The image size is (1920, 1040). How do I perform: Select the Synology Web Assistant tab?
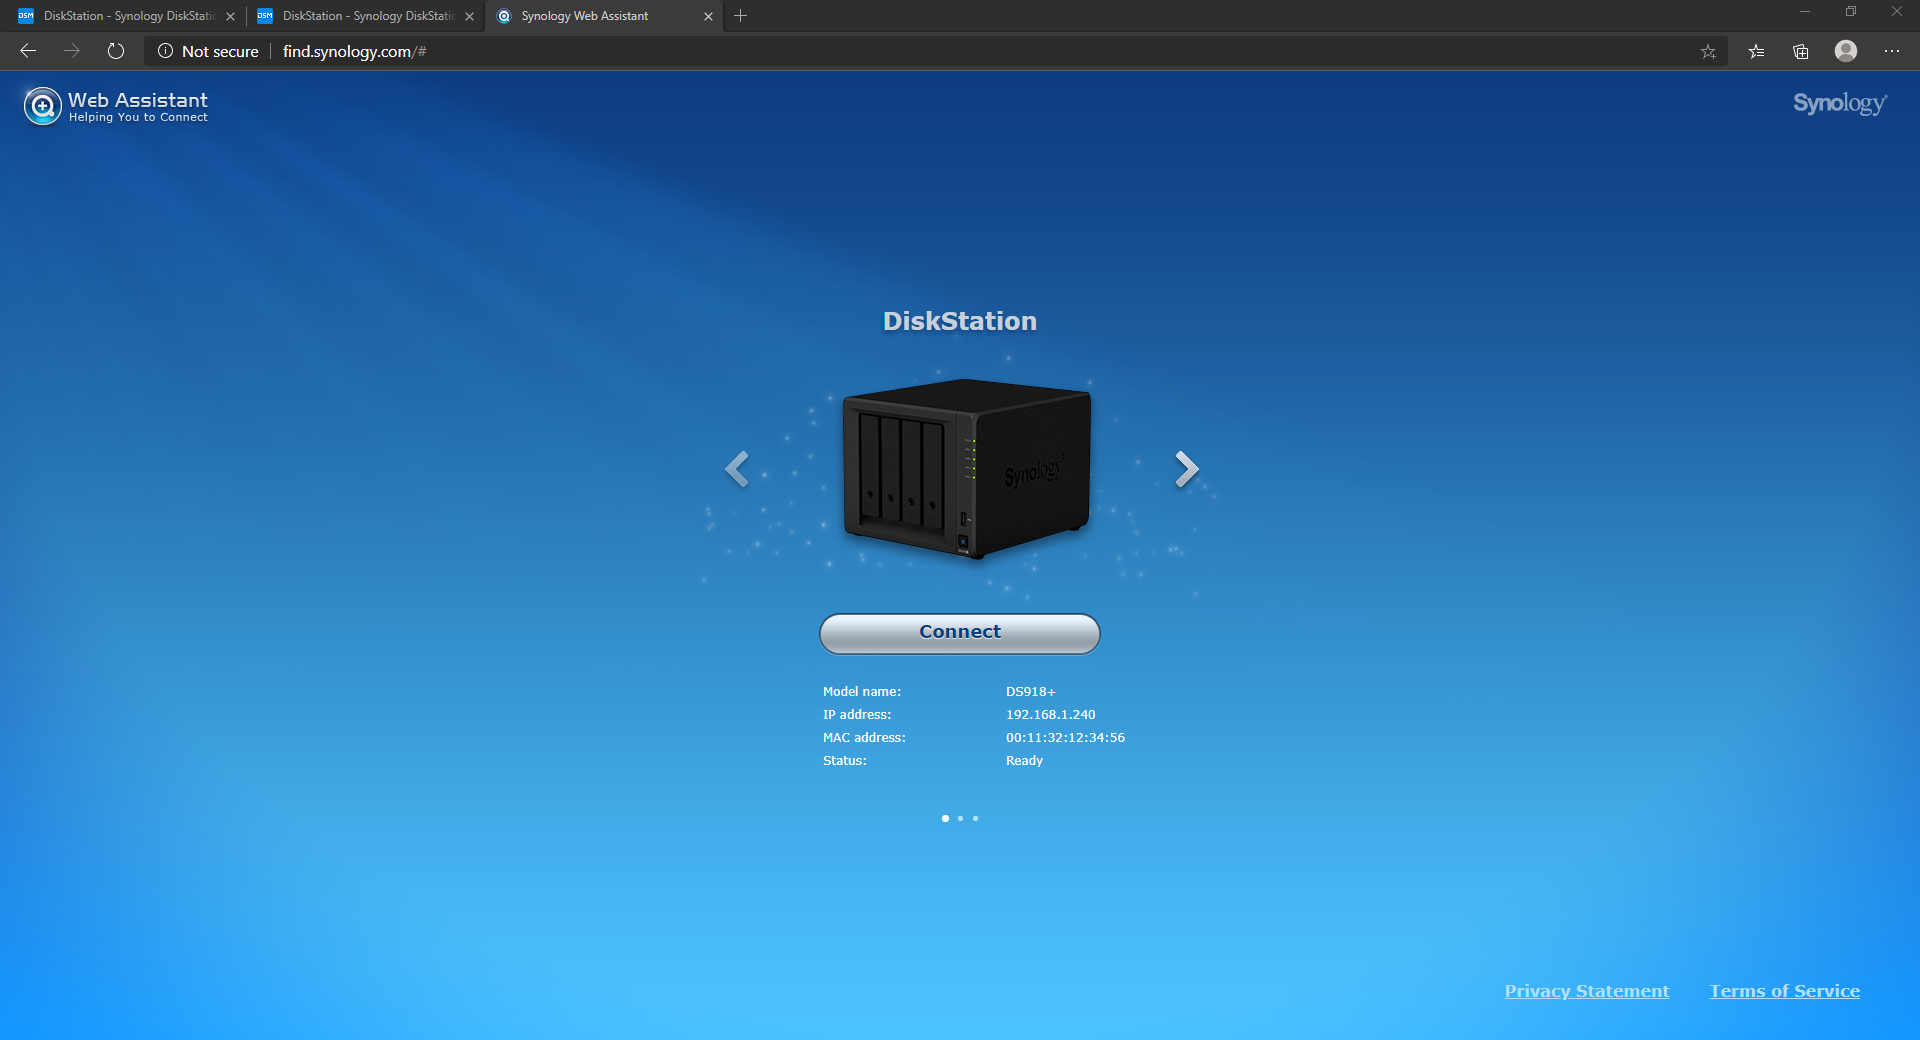(603, 16)
